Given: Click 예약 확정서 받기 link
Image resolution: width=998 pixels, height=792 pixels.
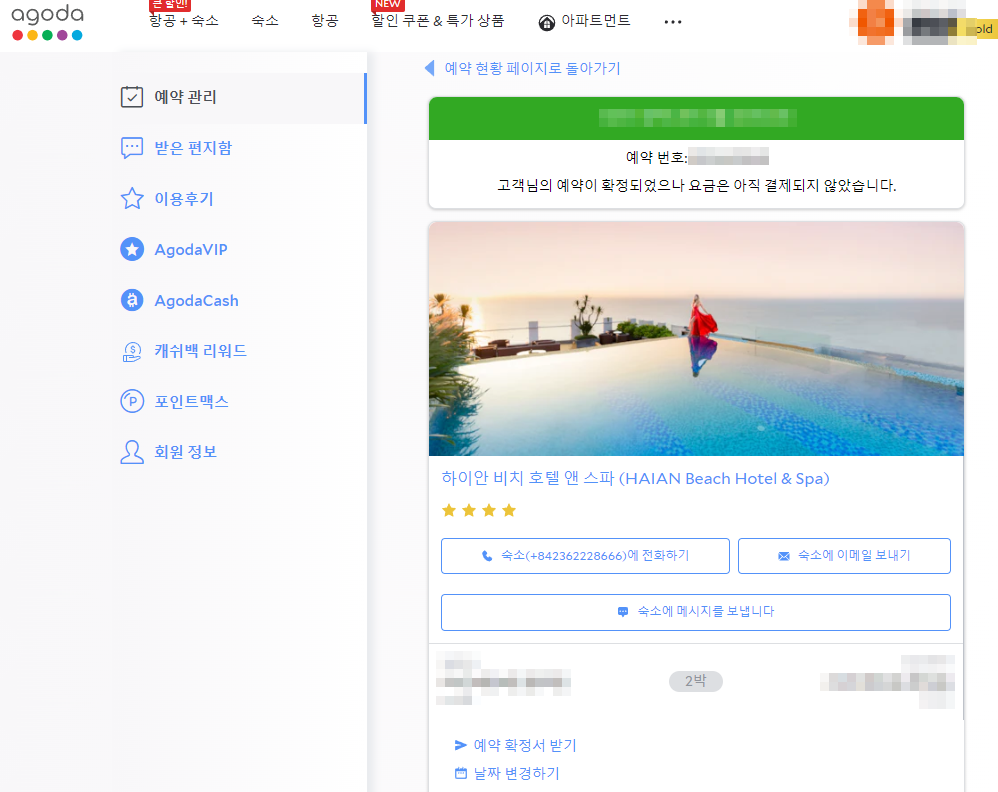Looking at the screenshot, I should (x=519, y=745).
